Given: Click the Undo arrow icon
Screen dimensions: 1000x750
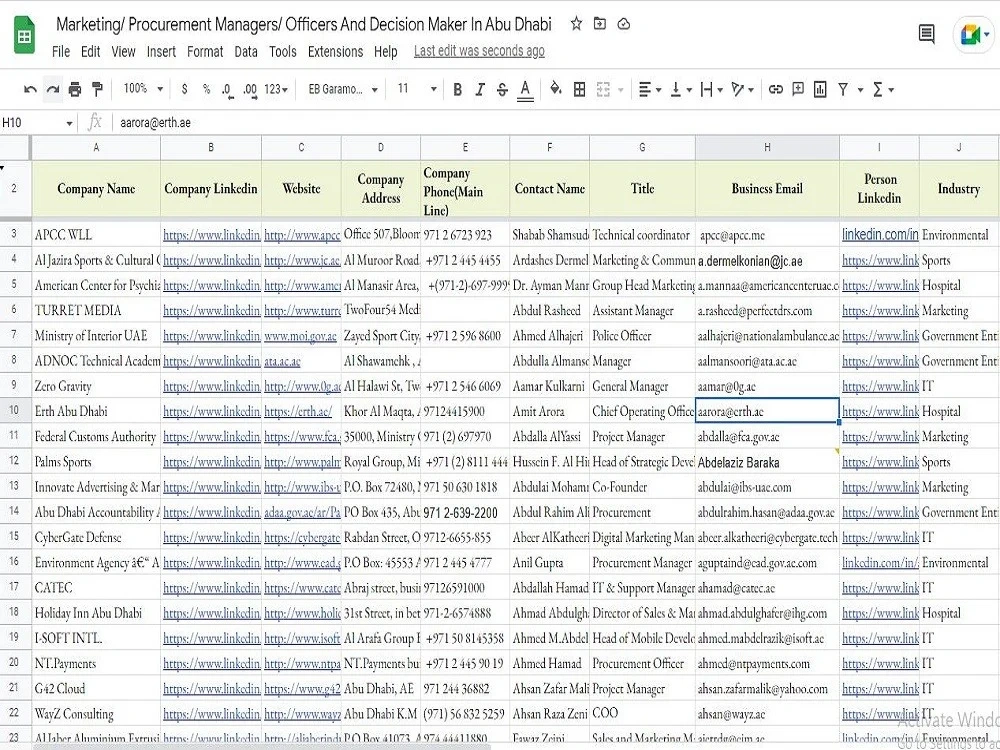Looking at the screenshot, I should [30, 89].
